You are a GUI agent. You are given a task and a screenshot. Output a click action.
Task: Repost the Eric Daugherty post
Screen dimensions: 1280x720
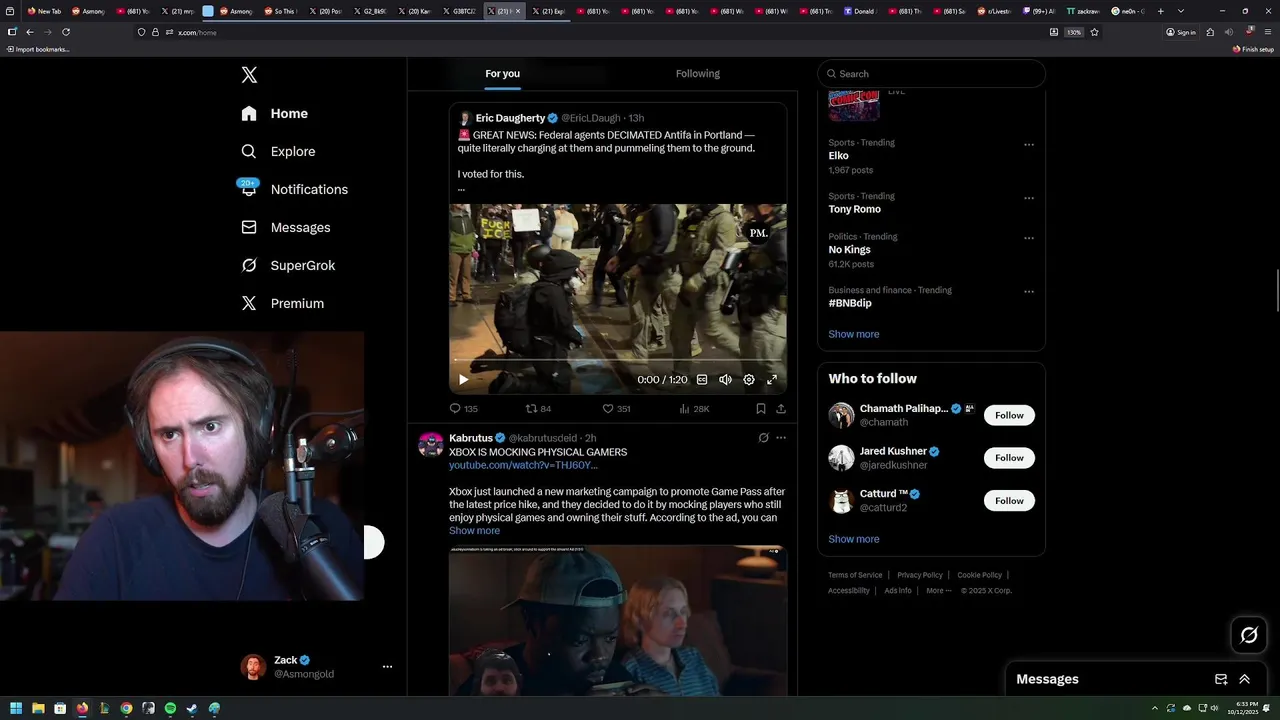tap(539, 409)
